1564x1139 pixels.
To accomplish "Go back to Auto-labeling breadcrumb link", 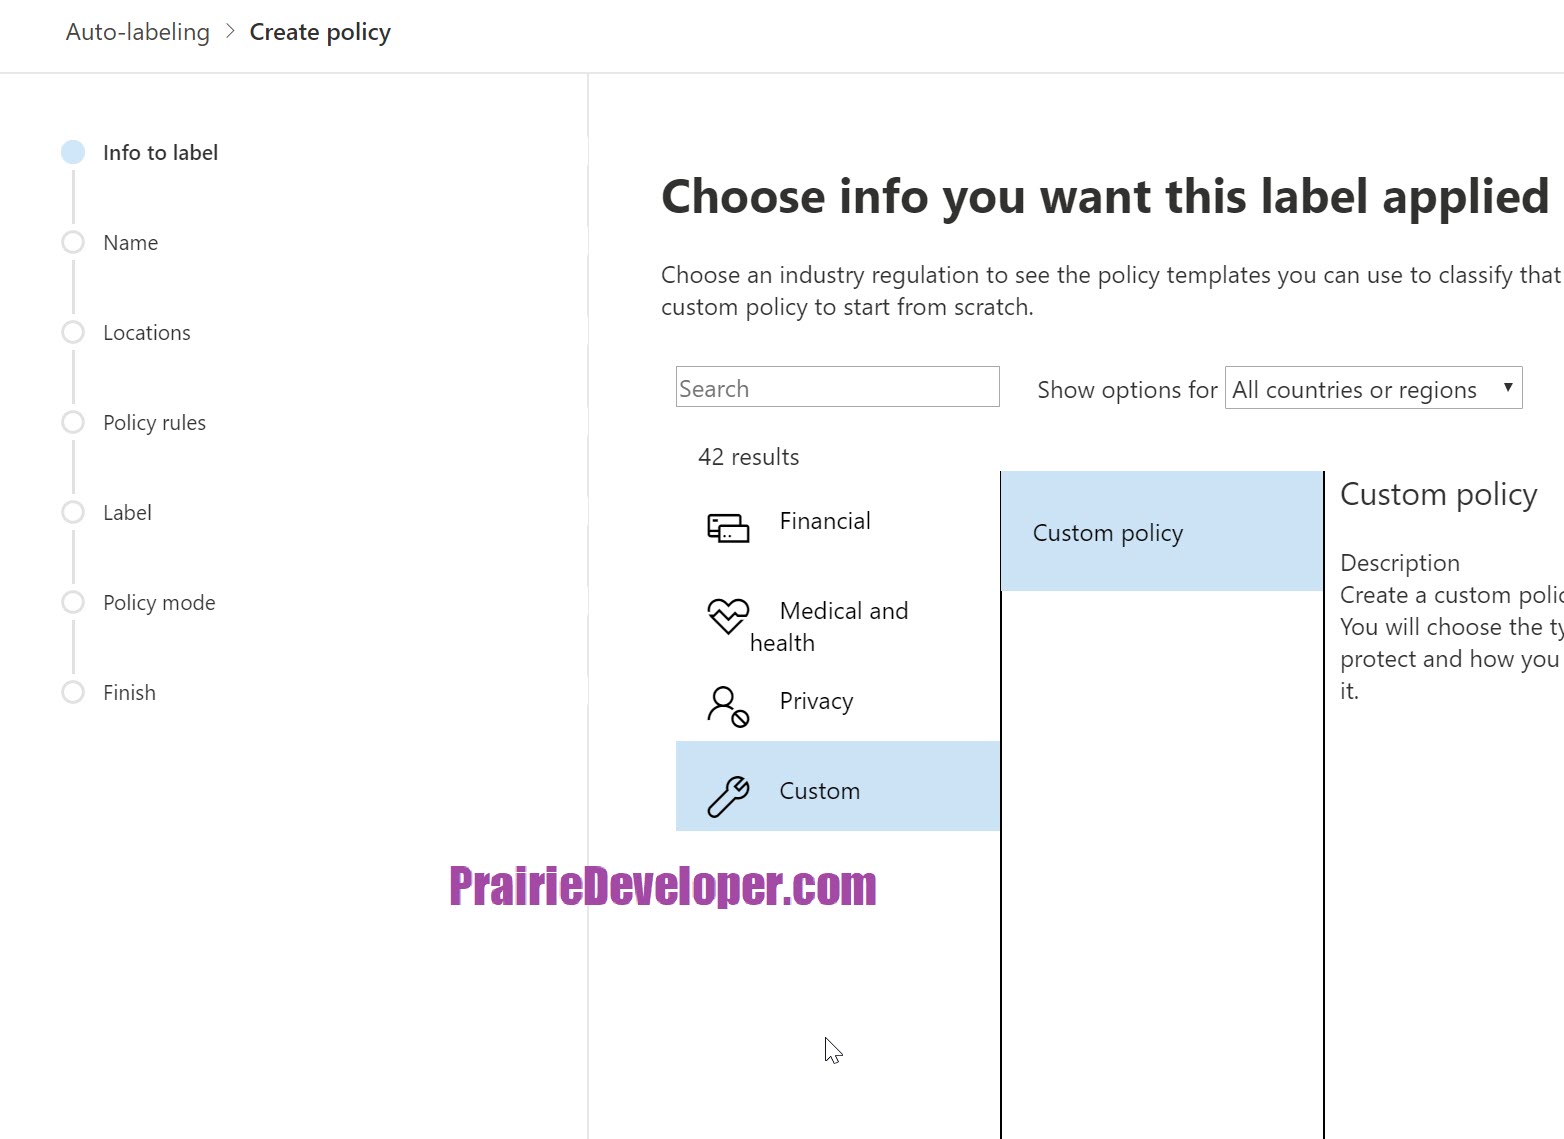I will [x=138, y=32].
